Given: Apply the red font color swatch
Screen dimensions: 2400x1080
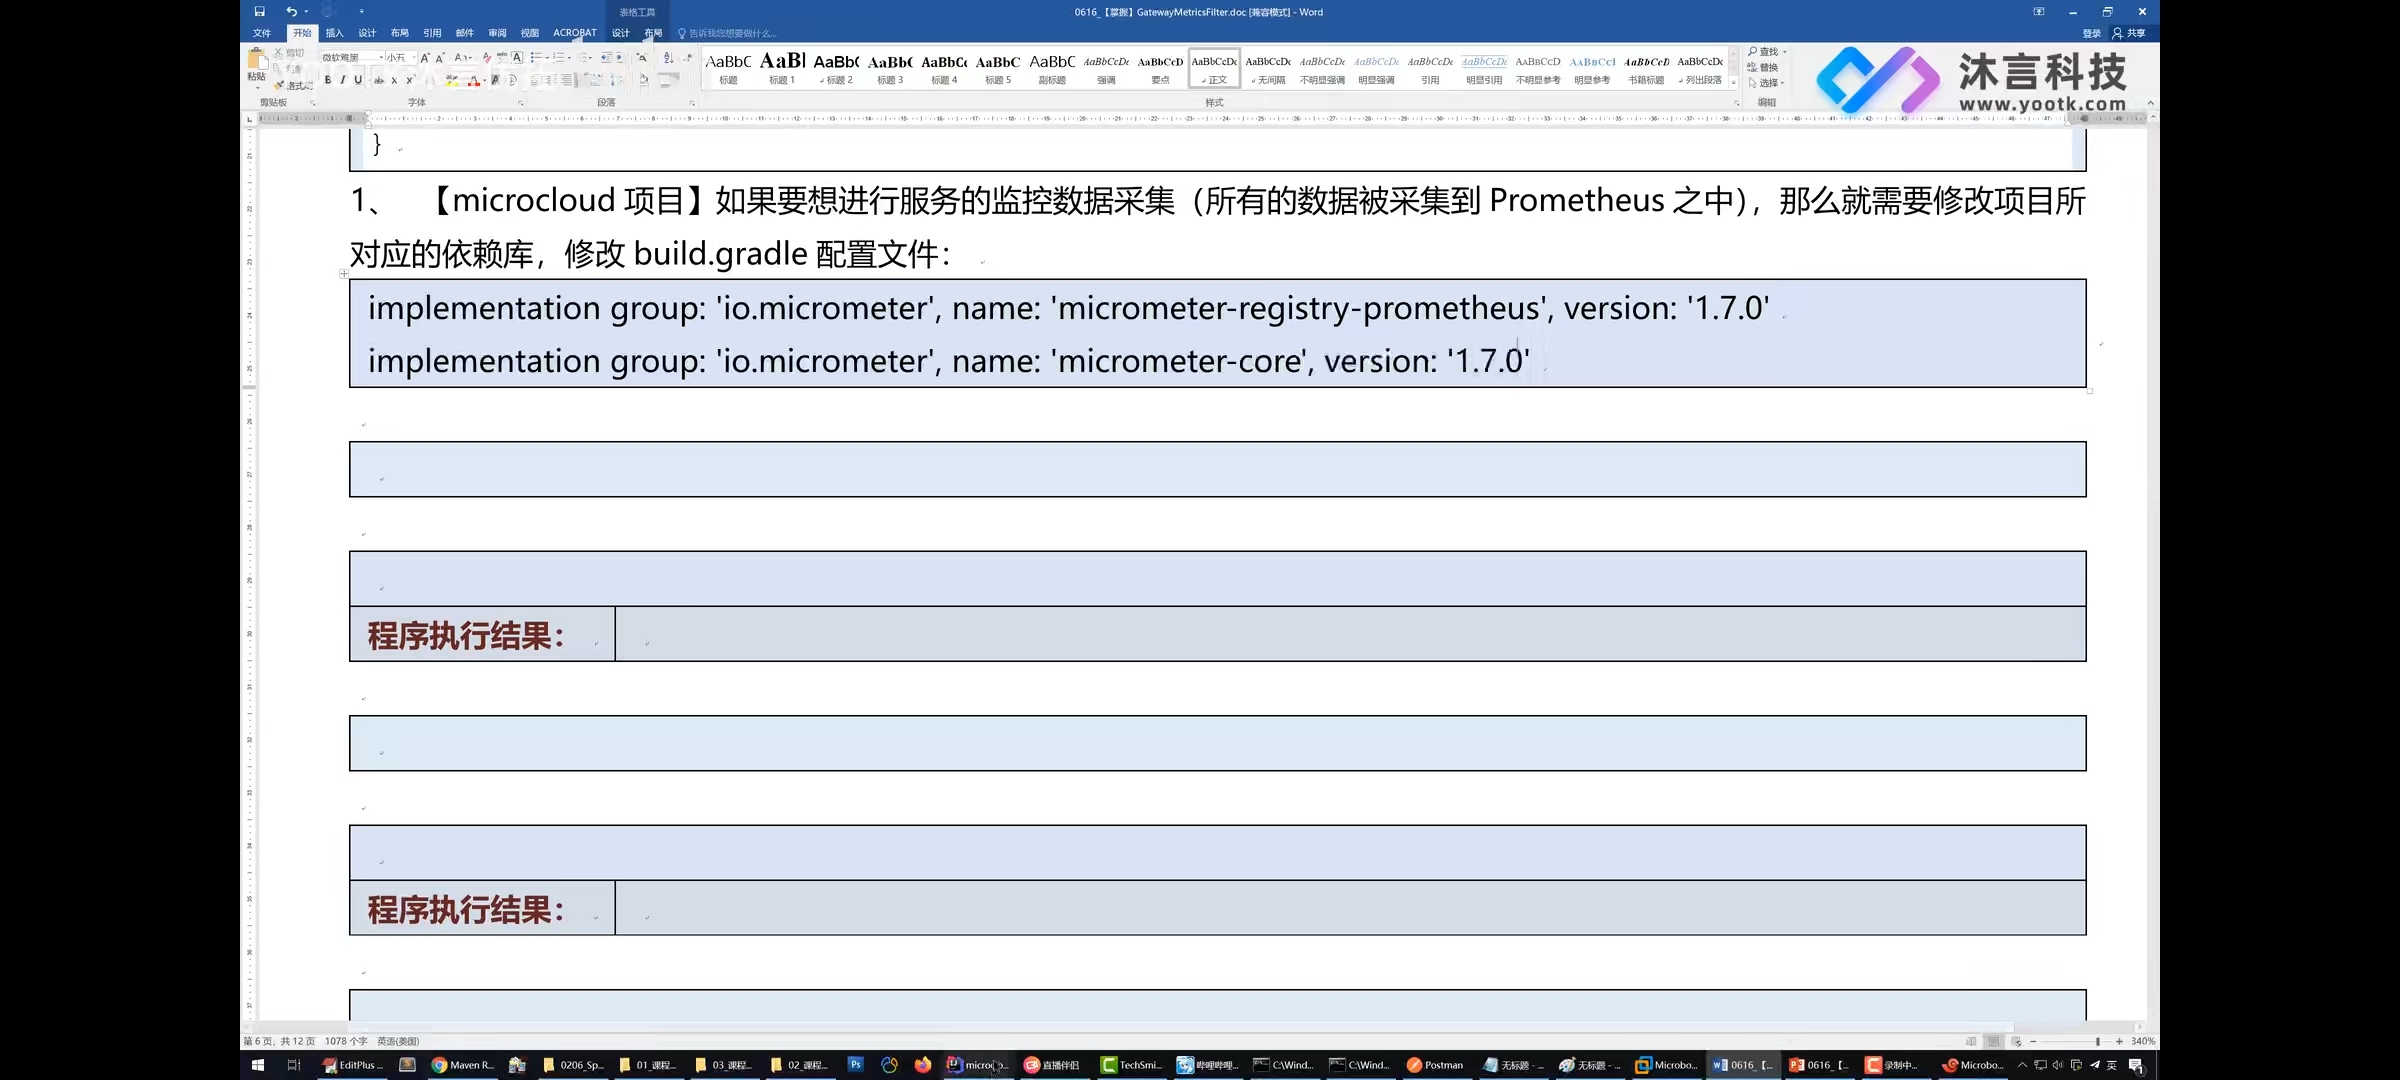Looking at the screenshot, I should [x=474, y=80].
